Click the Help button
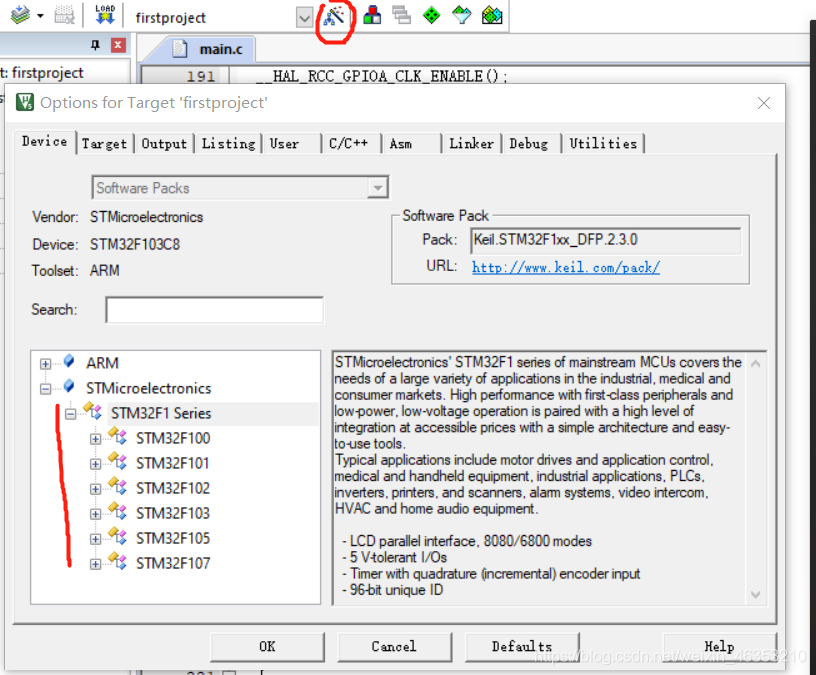This screenshot has width=816, height=675. (719, 646)
